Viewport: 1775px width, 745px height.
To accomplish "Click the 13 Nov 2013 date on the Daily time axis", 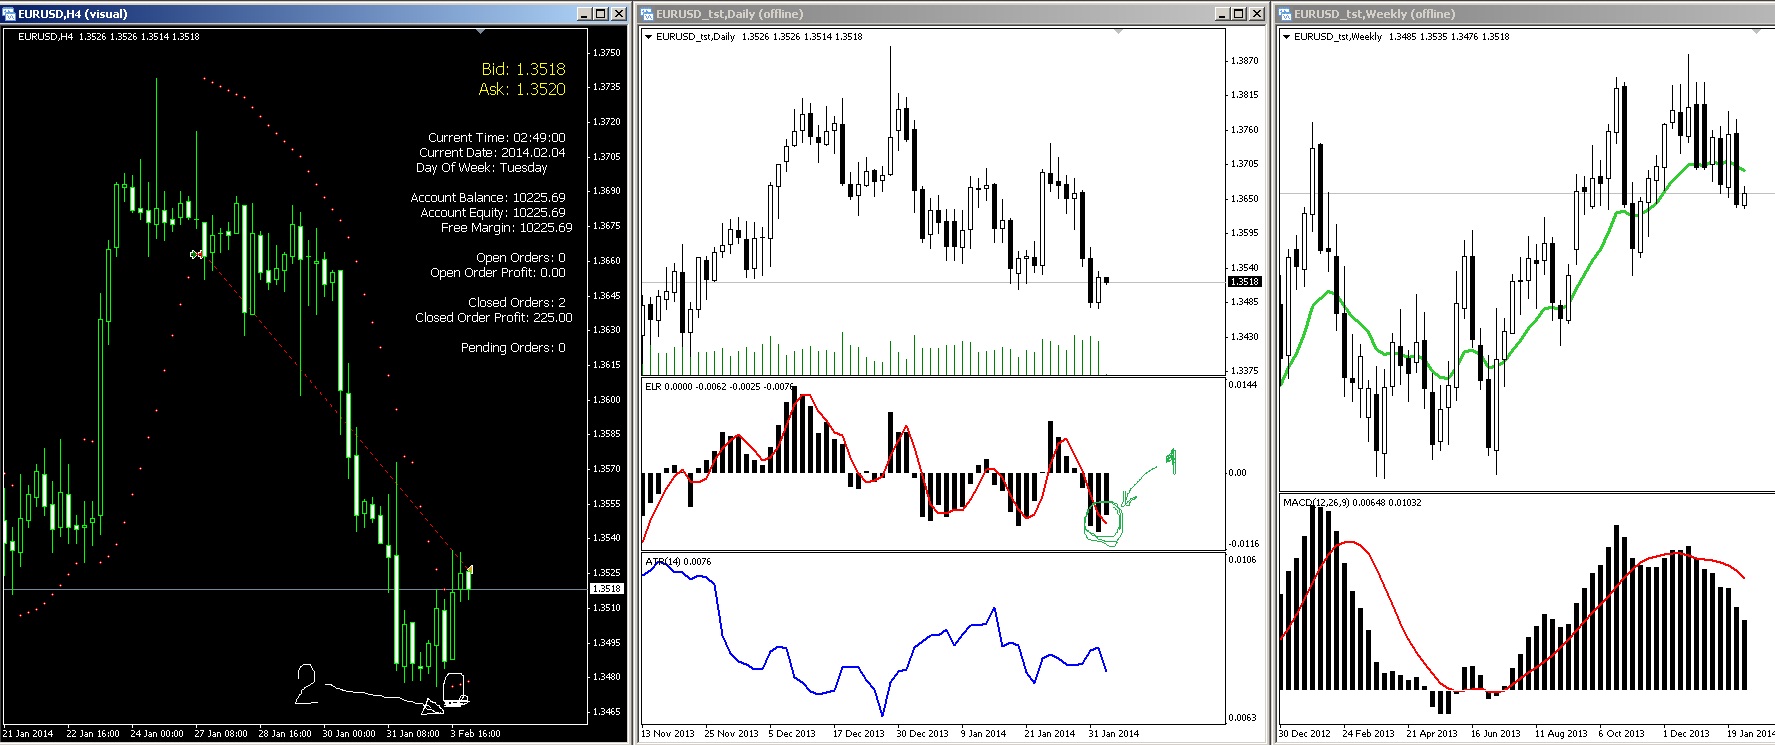I will 667,734.
